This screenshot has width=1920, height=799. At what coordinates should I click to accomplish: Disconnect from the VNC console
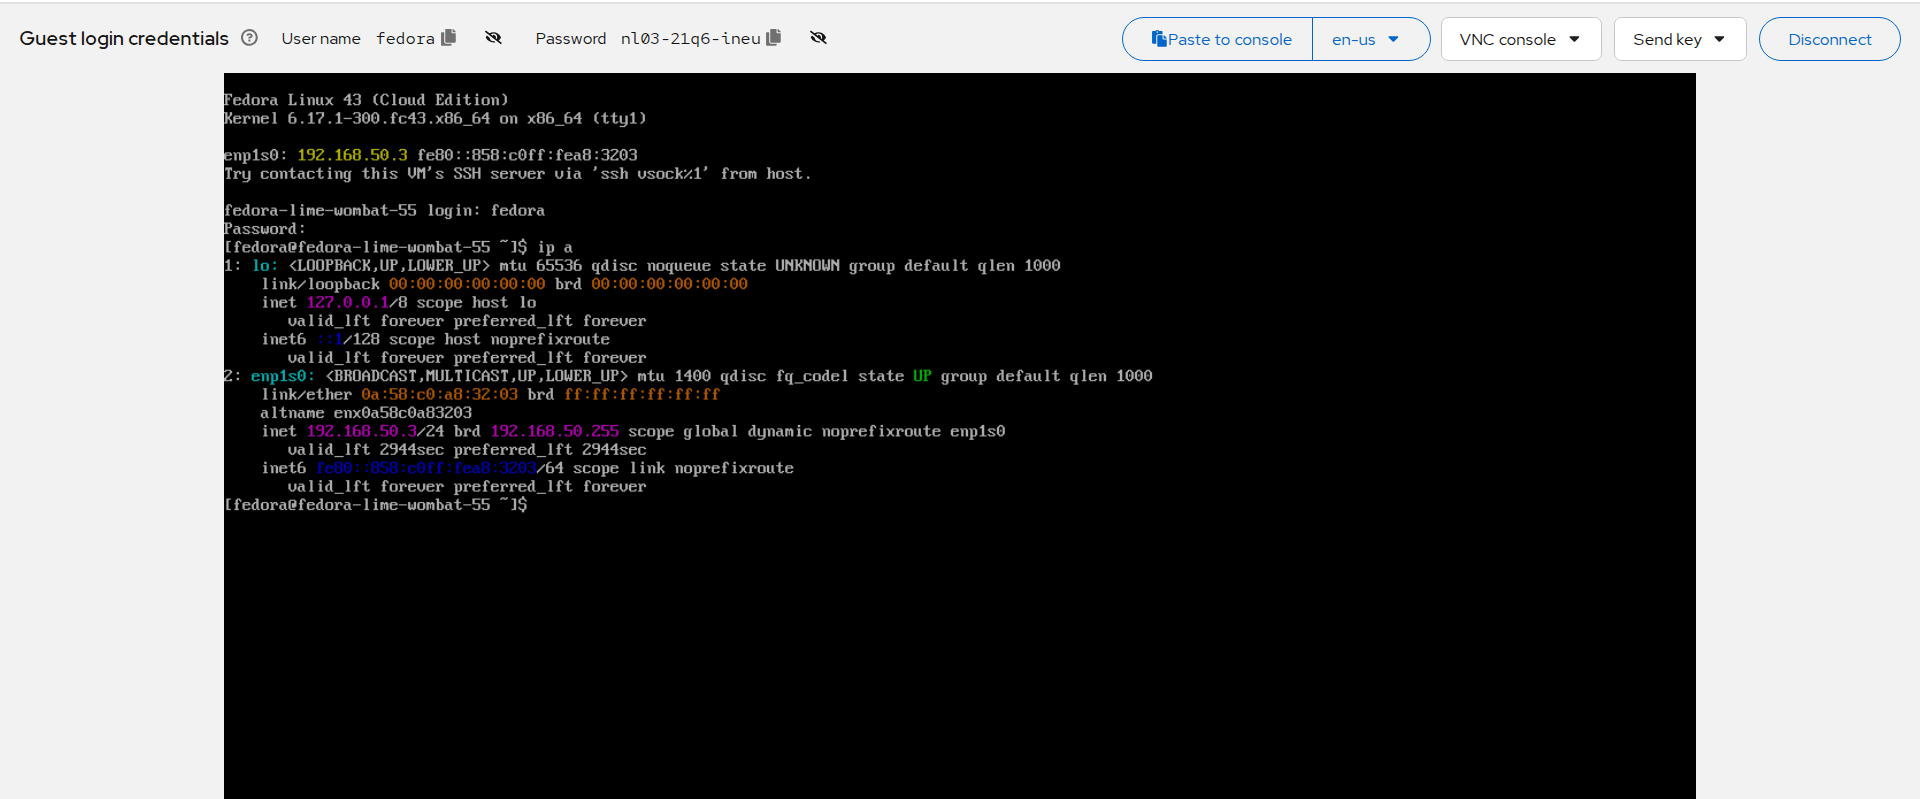(1829, 39)
